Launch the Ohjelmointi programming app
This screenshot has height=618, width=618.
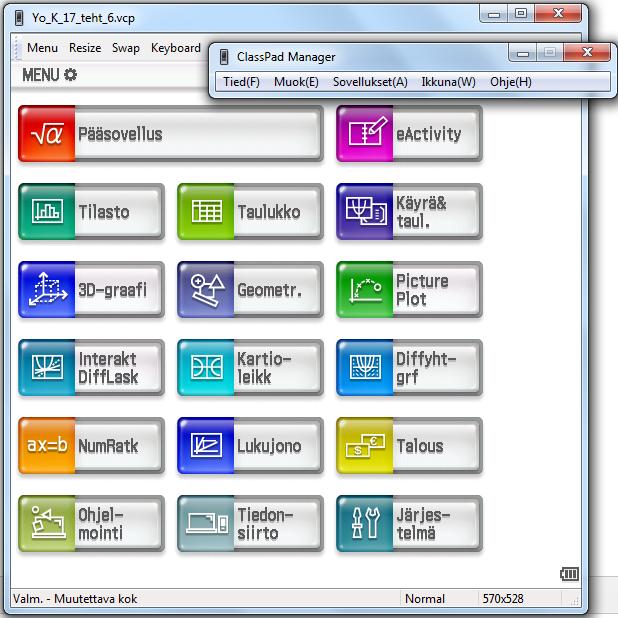pos(91,524)
